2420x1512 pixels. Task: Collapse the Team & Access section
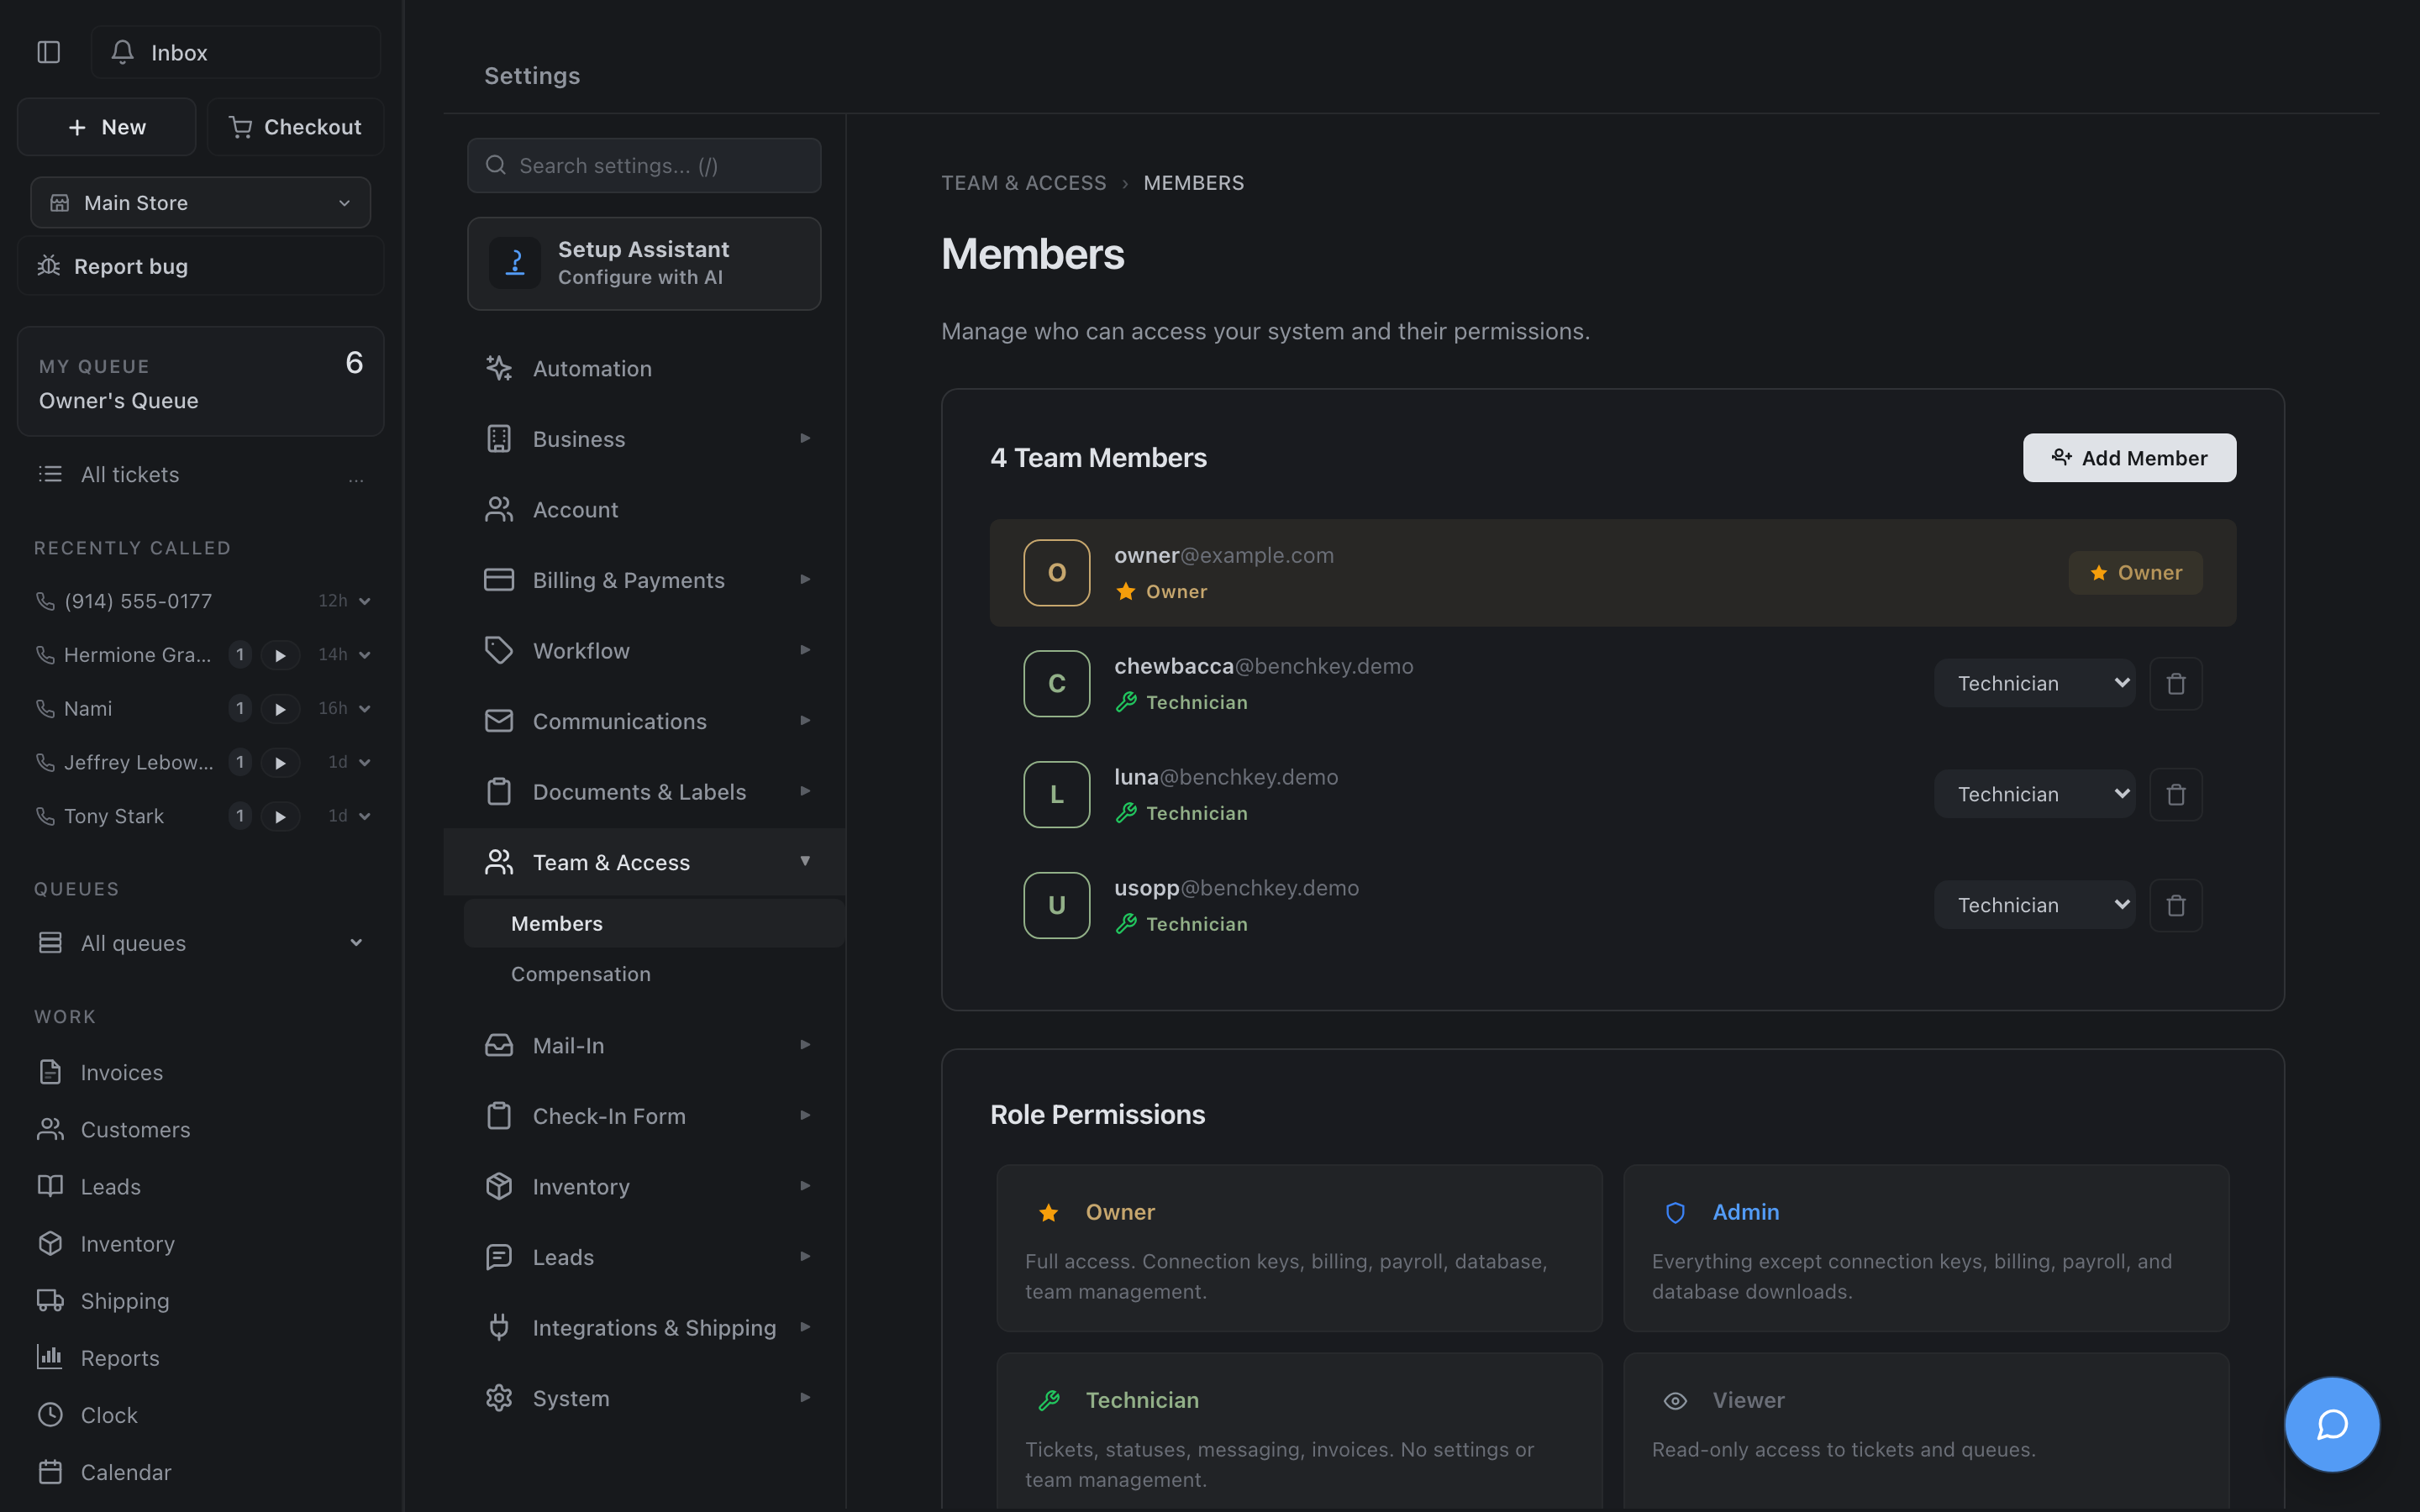pos(645,862)
